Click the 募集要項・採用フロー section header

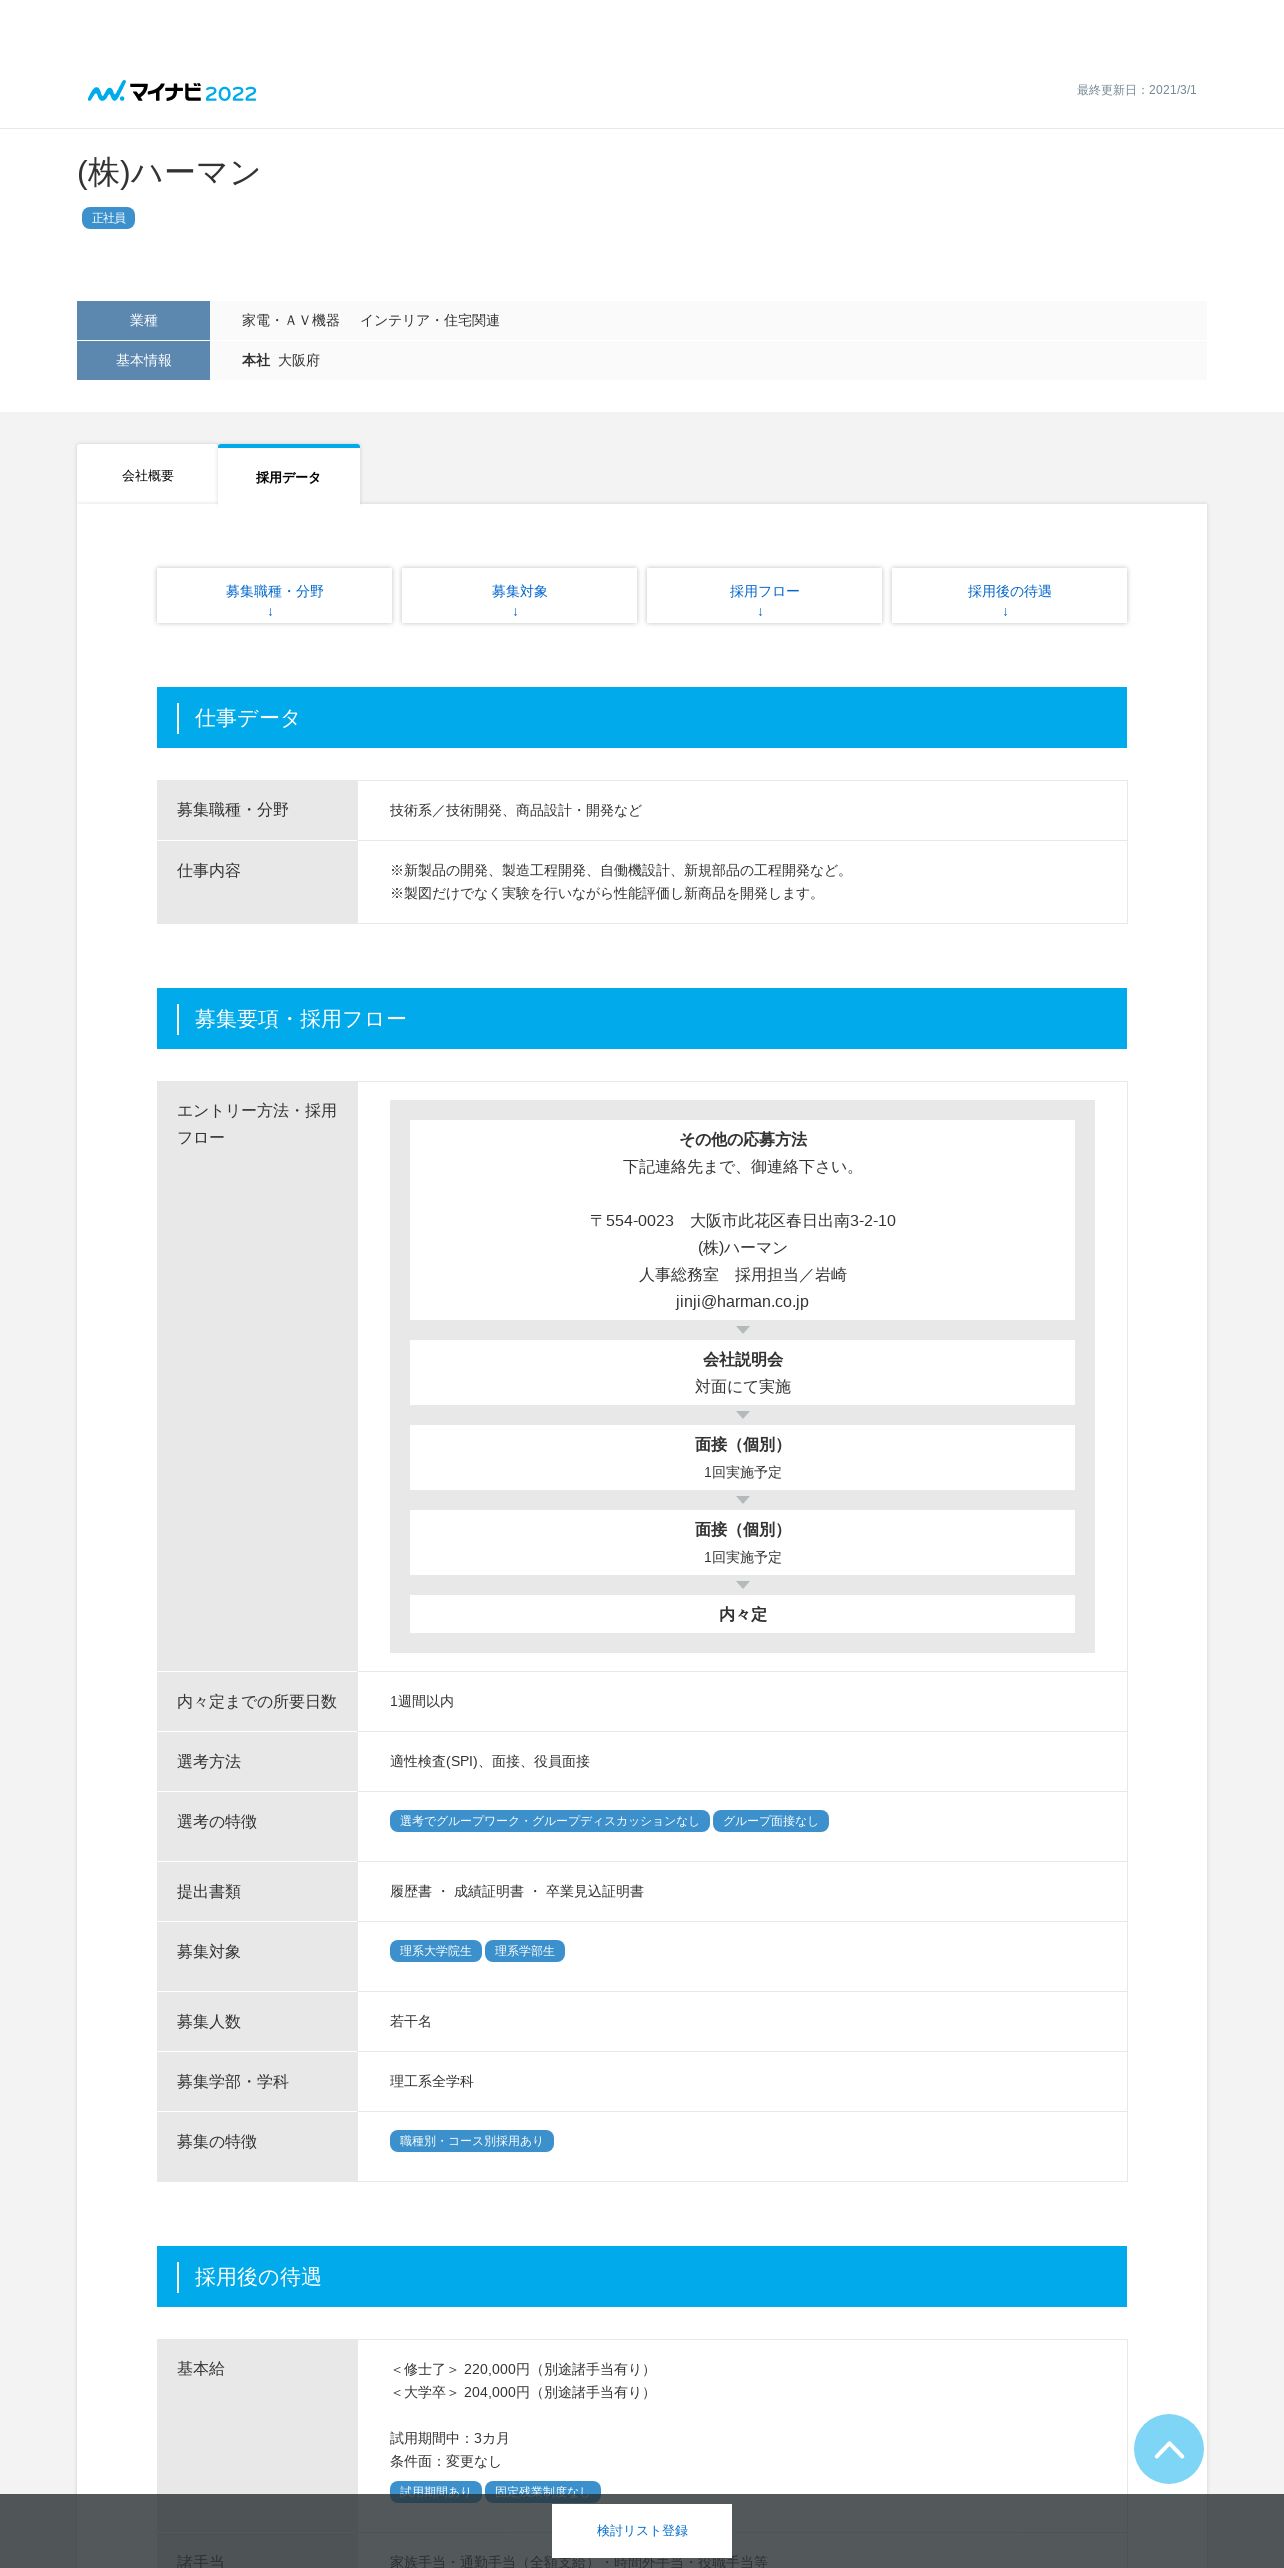tap(642, 1018)
